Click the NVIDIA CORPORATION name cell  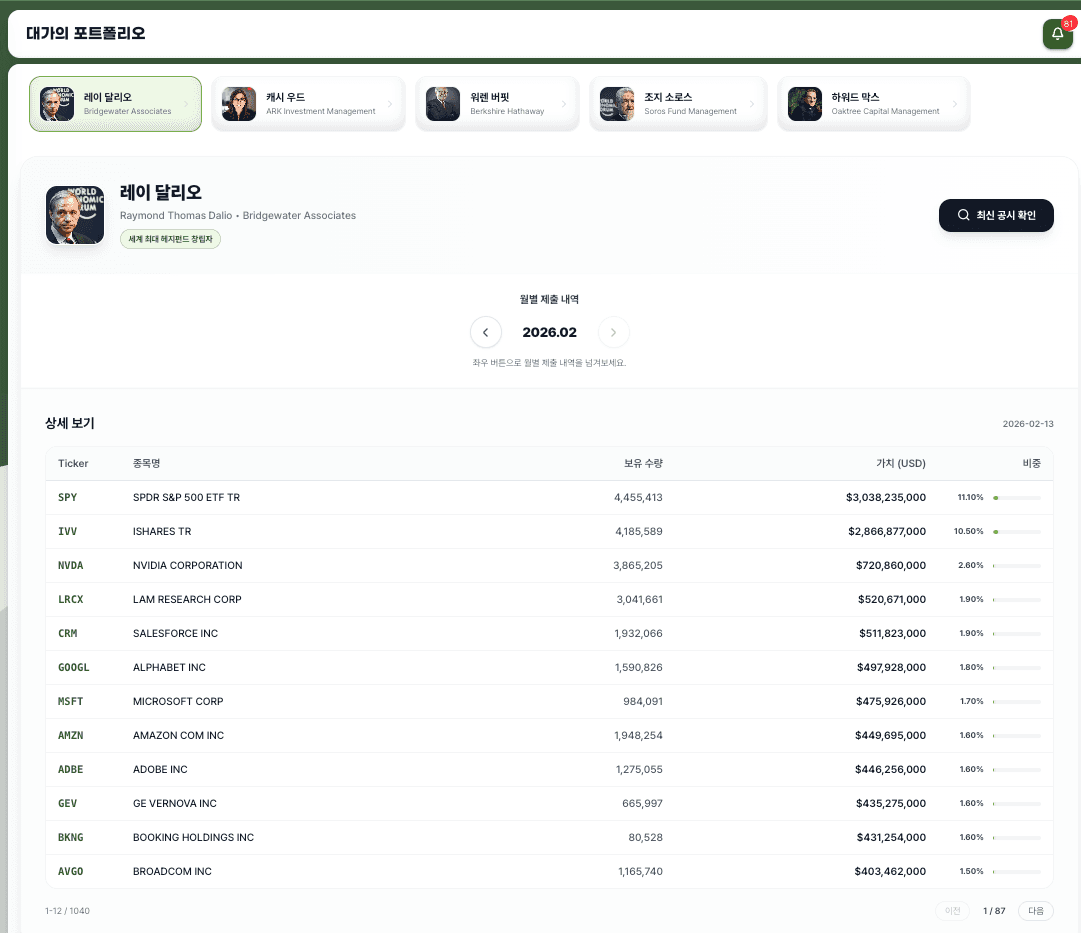pyautogui.click(x=188, y=565)
